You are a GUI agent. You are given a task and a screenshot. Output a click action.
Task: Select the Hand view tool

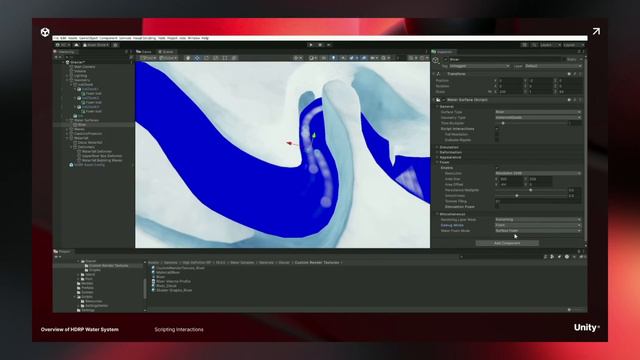point(188,58)
